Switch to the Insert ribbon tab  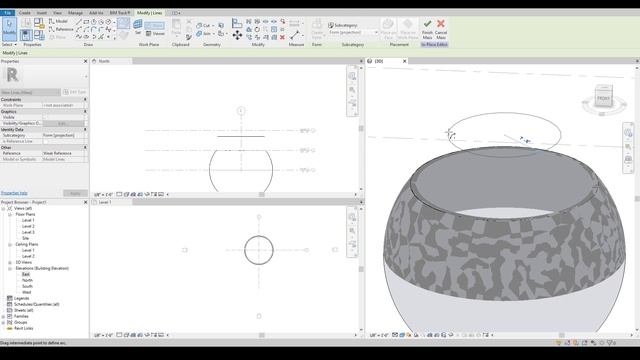[x=42, y=13]
